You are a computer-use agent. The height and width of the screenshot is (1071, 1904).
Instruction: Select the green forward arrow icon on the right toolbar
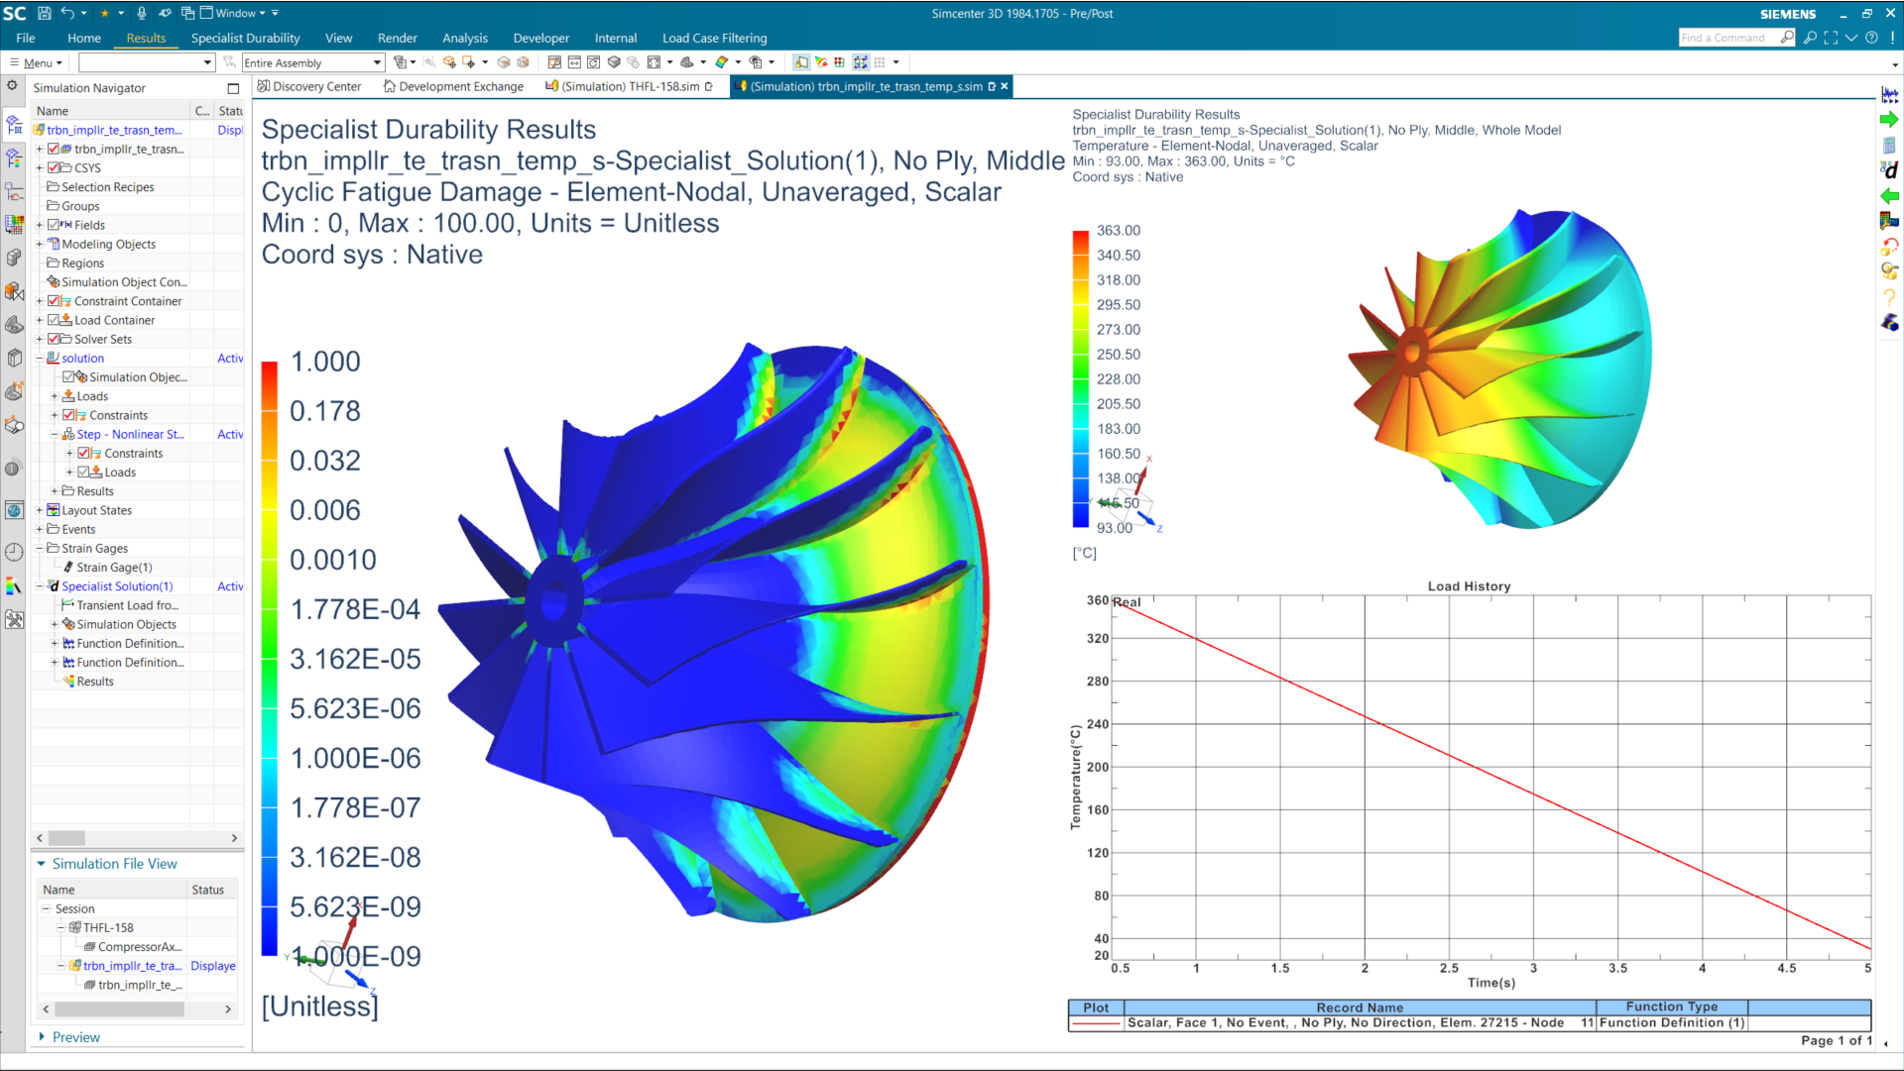[1890, 119]
